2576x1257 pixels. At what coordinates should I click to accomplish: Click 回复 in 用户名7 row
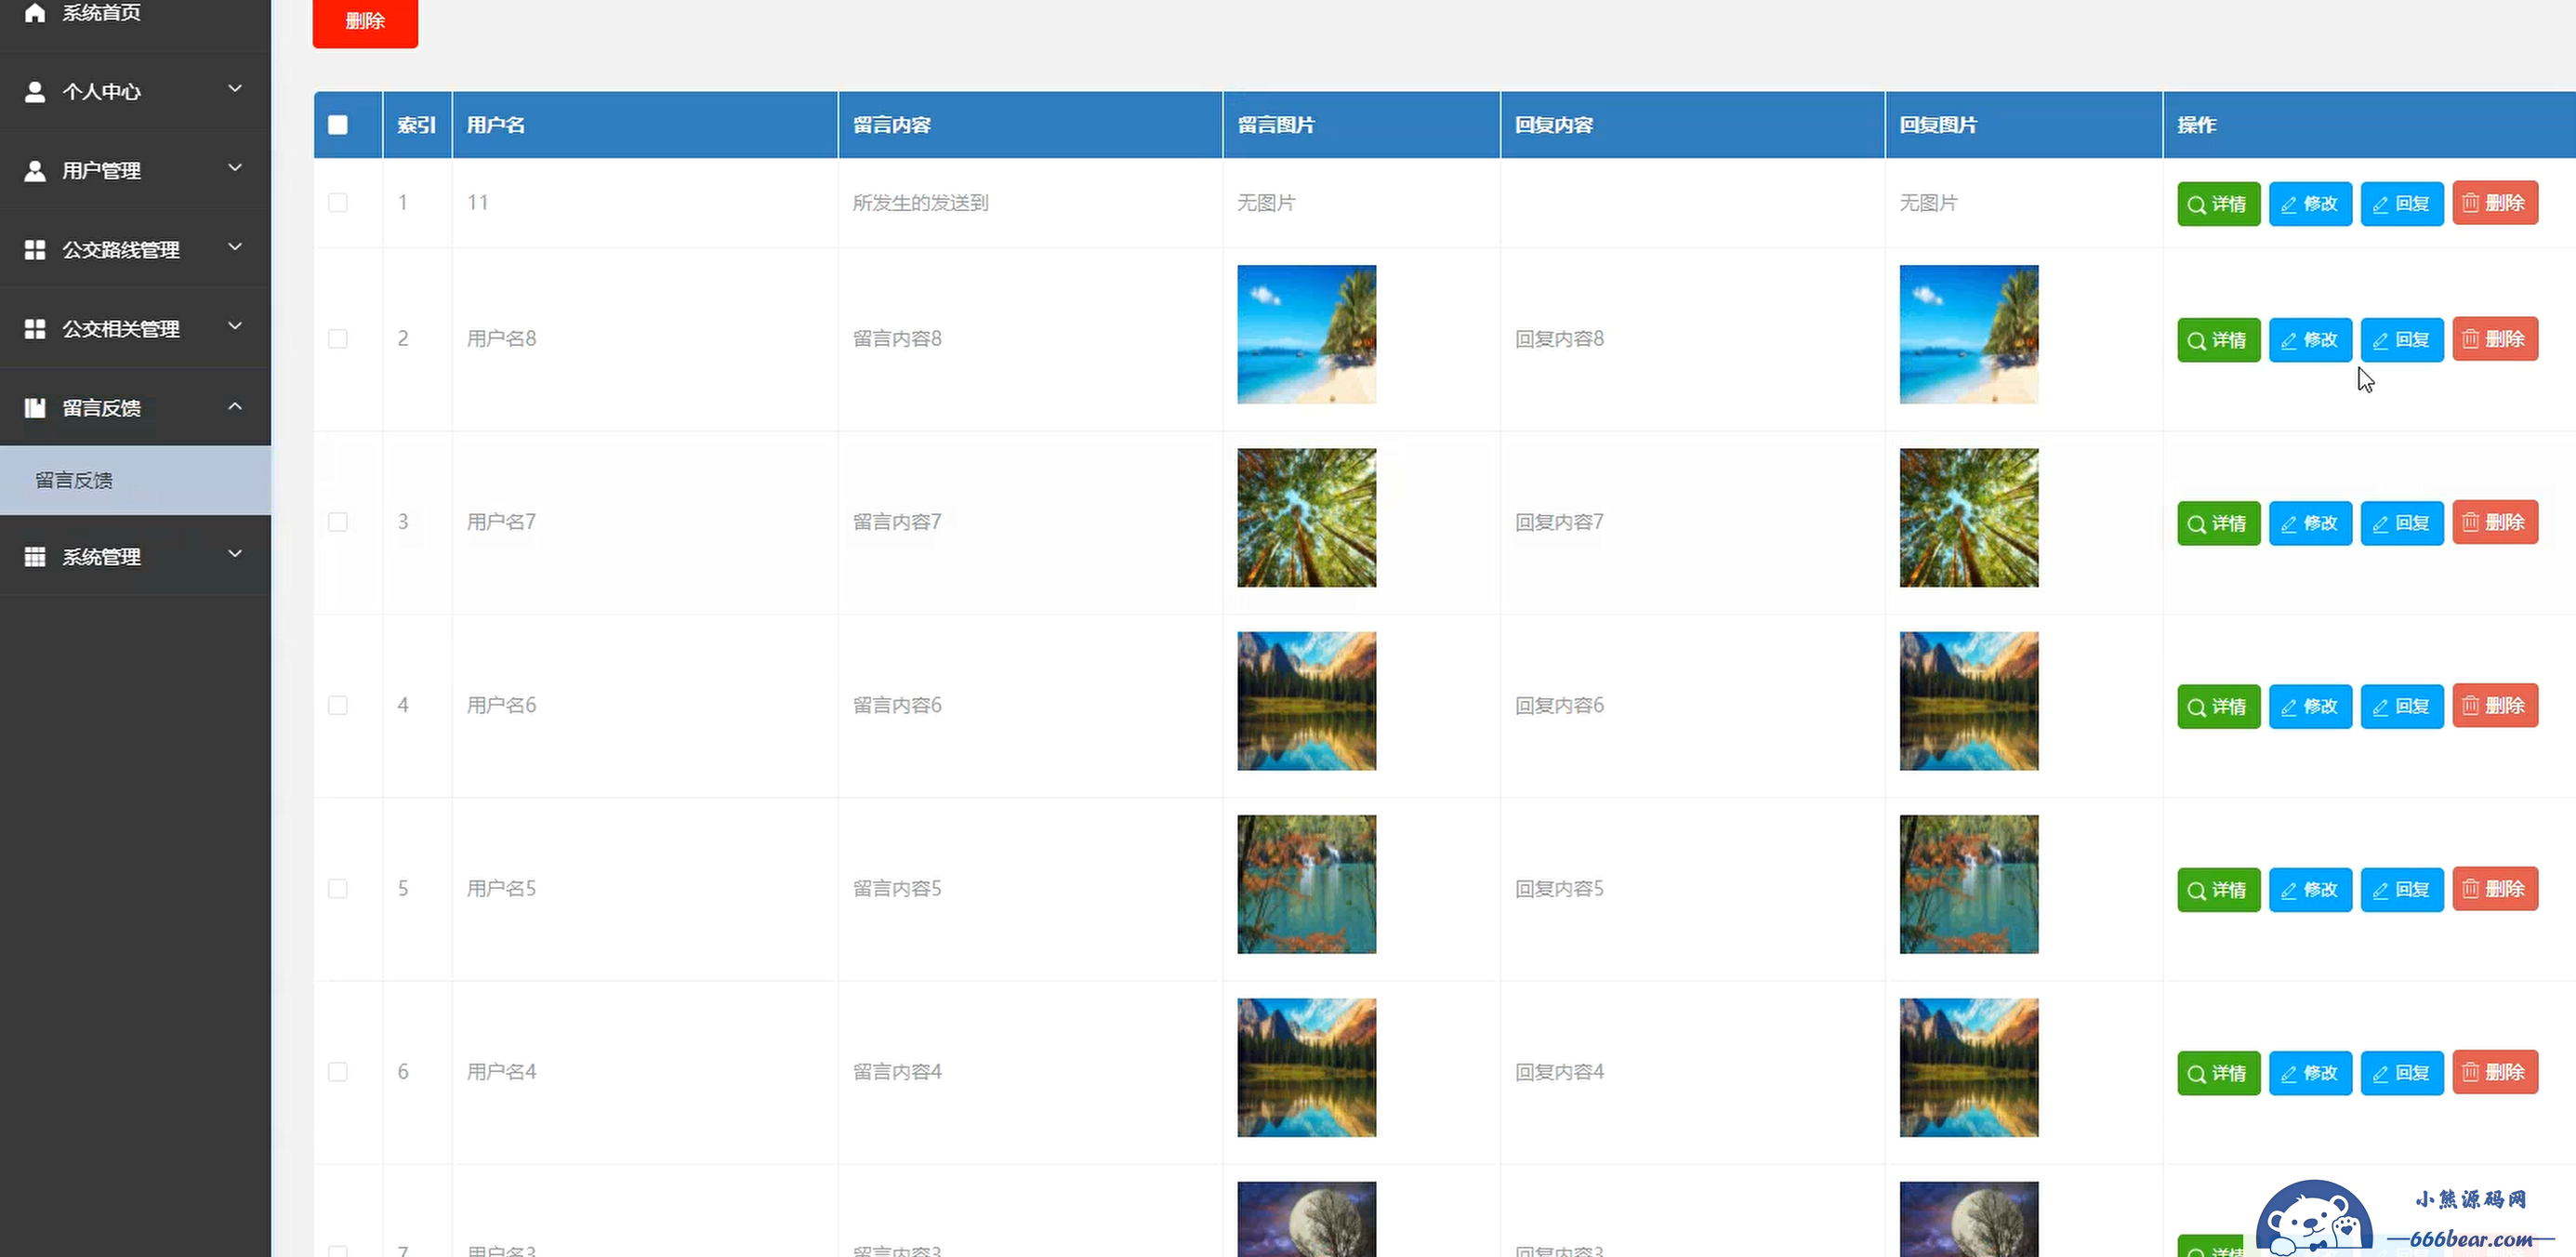(x=2402, y=523)
